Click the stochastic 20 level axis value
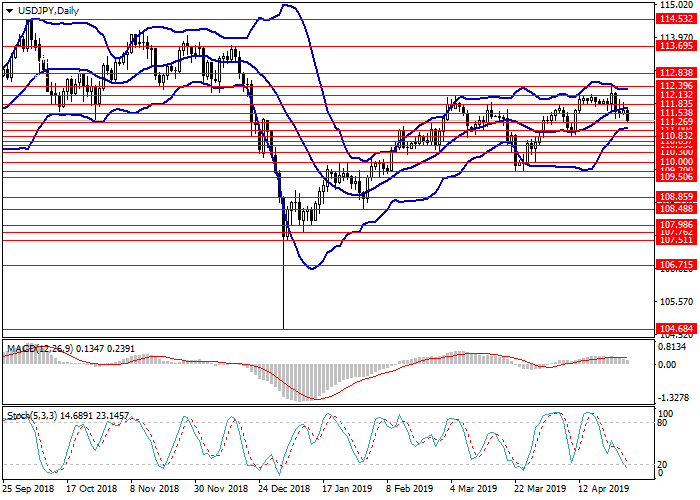Viewport: 700px width, 500px height. [664, 465]
